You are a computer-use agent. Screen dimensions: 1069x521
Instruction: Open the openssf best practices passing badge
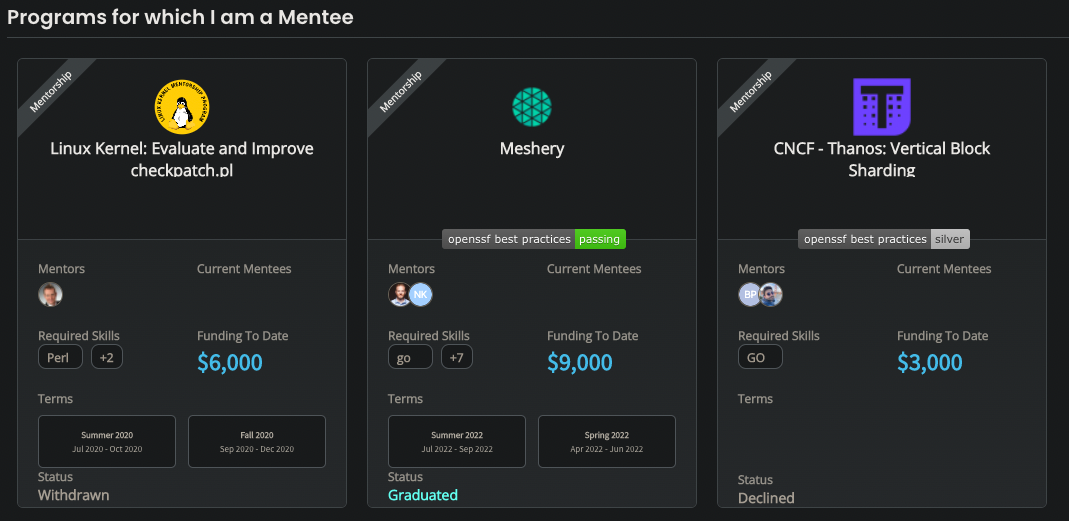coord(534,239)
